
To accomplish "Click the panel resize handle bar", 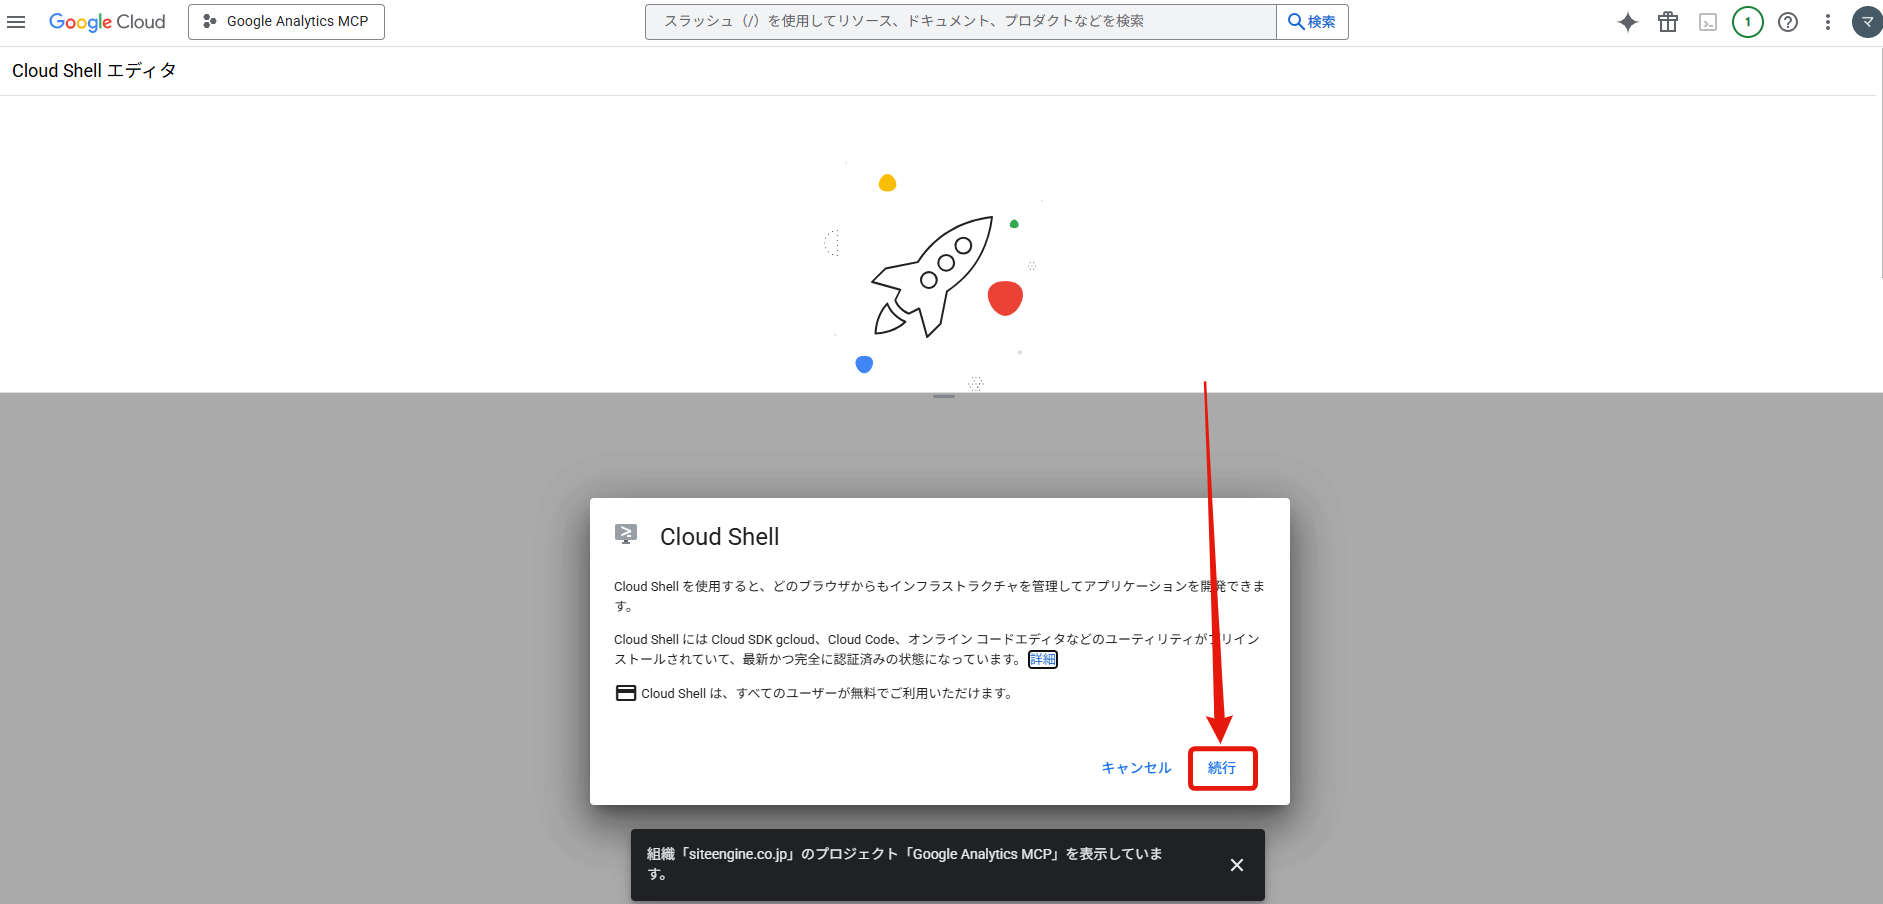I will tap(944, 397).
